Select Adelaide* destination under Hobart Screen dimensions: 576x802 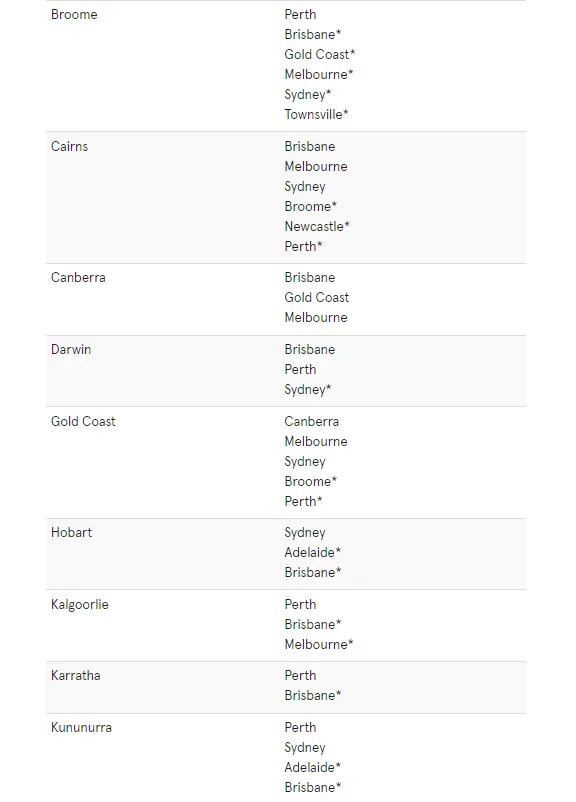[x=313, y=552]
